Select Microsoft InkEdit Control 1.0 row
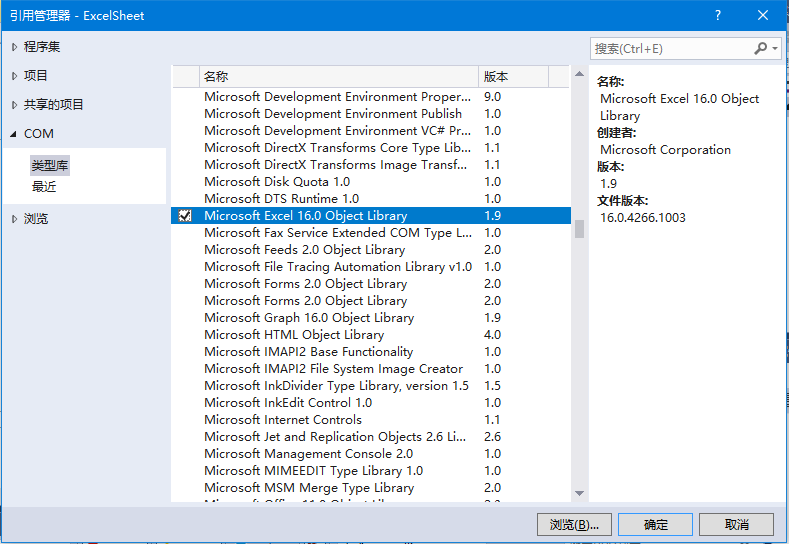789x544 pixels. tap(371, 403)
